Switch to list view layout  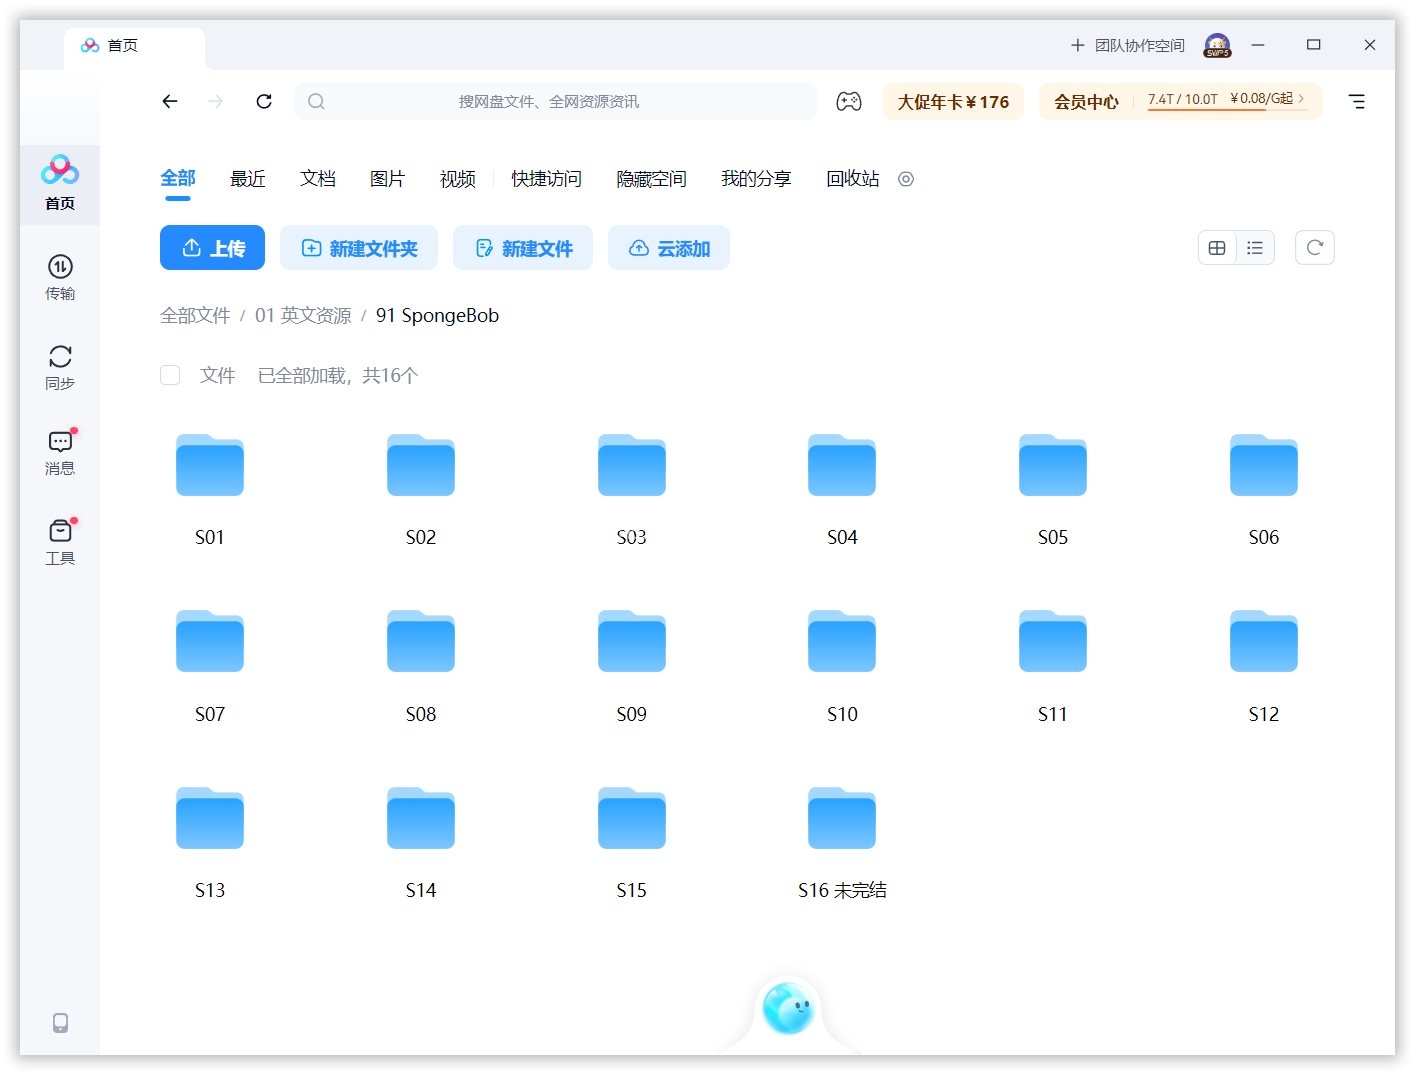pos(1255,248)
